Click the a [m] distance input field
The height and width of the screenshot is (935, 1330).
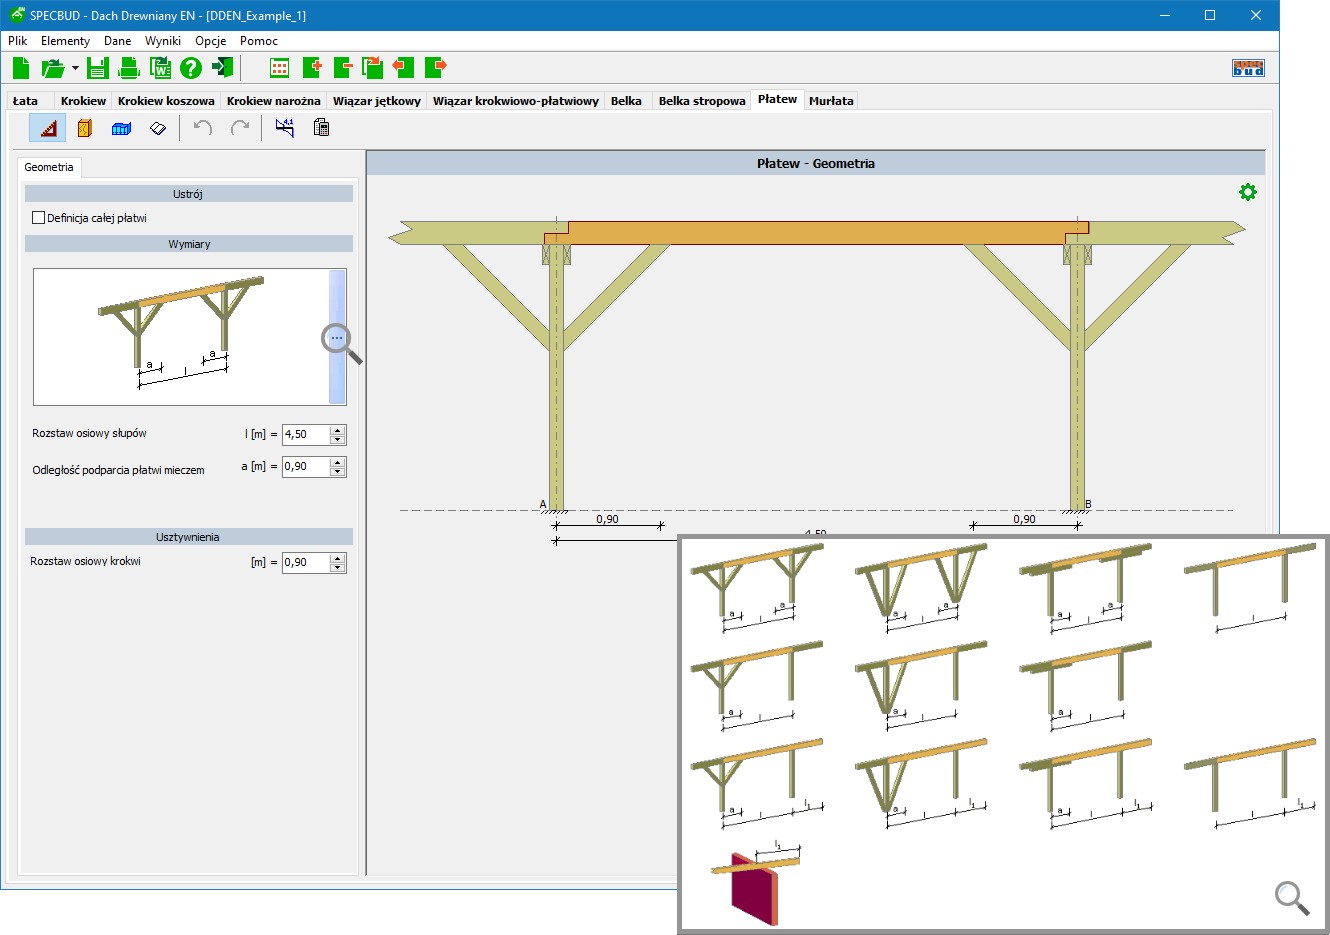click(305, 467)
